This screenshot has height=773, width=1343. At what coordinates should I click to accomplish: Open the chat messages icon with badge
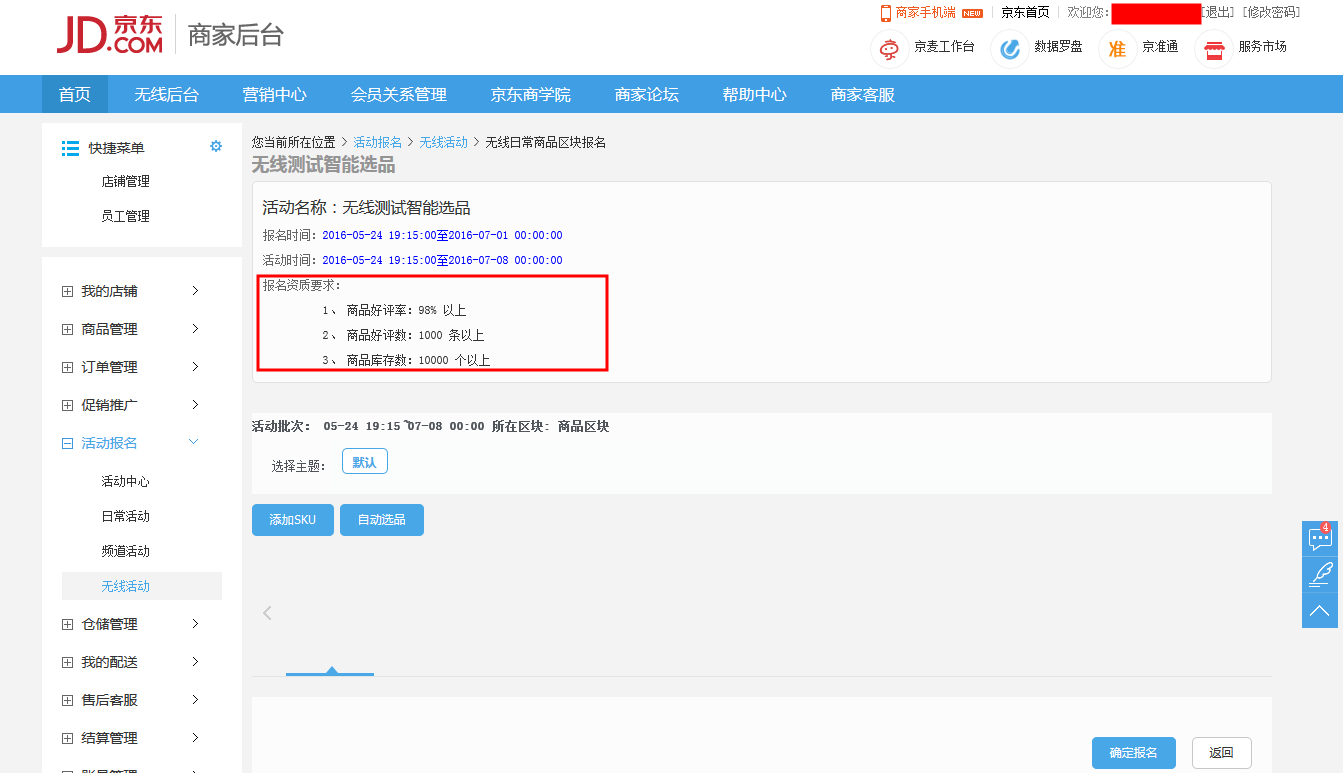click(x=1320, y=539)
